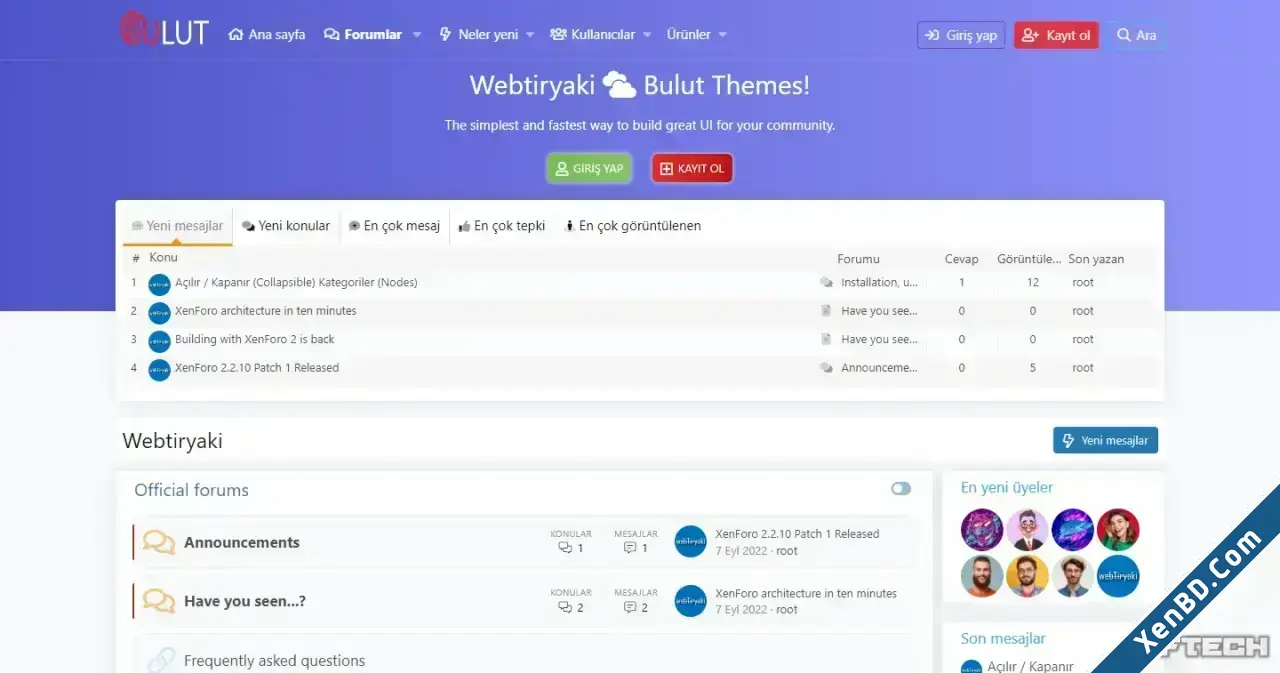1280x673 pixels.
Task: Click first purple avatar in En yeni üyeler
Action: [x=982, y=530]
